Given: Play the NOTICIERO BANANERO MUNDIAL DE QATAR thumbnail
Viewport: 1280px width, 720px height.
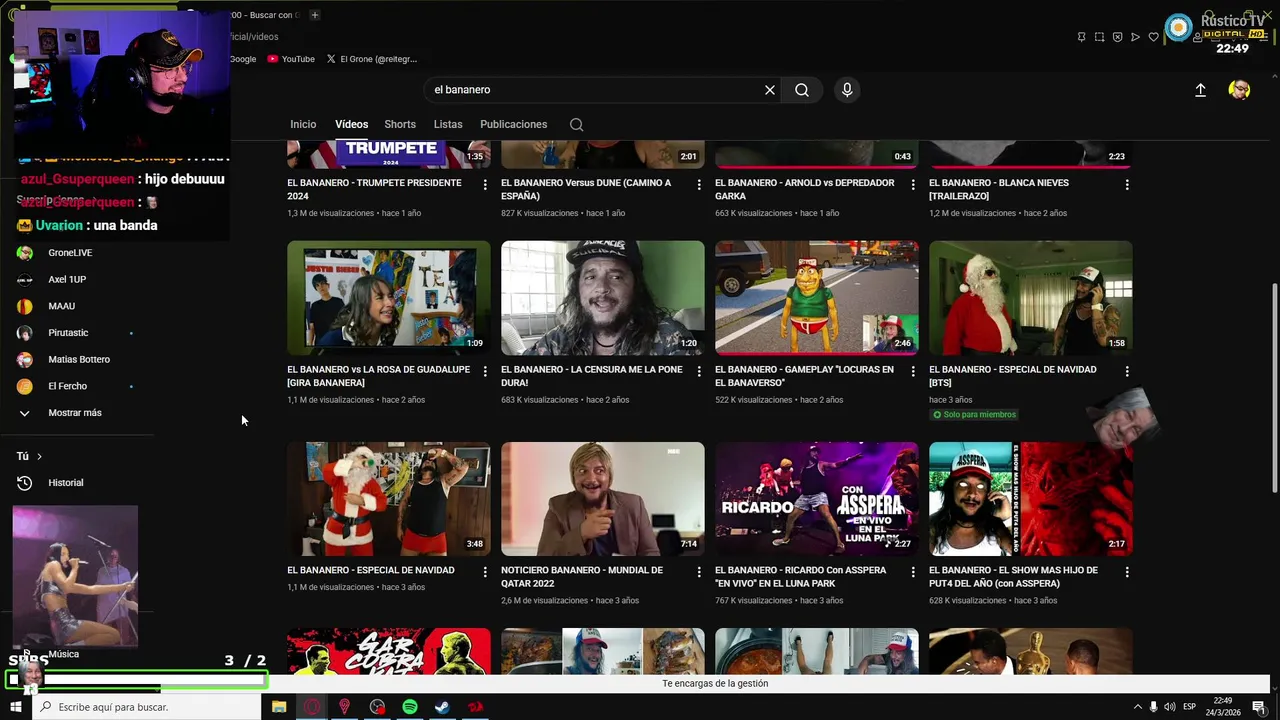Looking at the screenshot, I should 603,499.
